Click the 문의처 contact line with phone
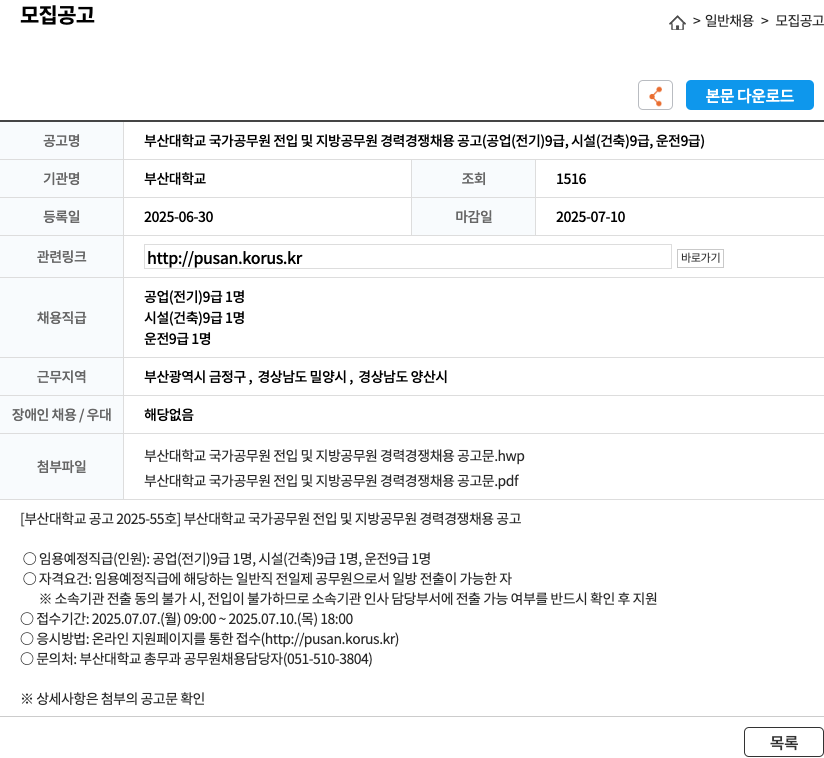 197,659
